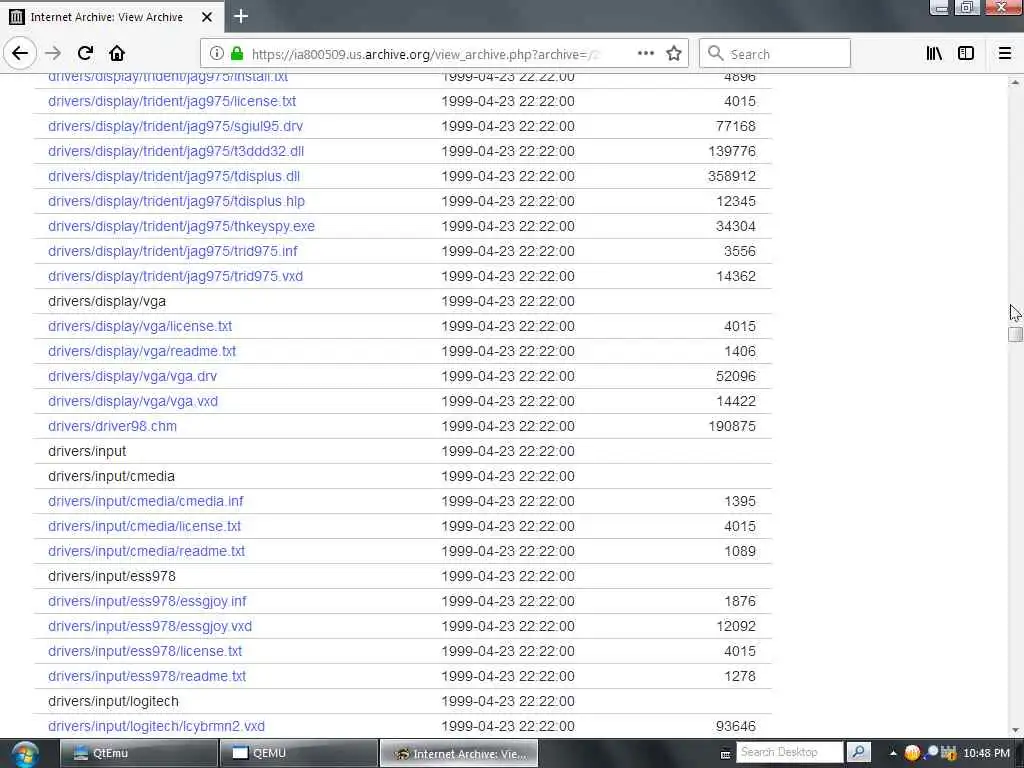Click the forward navigation arrow
The image size is (1024, 768).
[x=53, y=53]
